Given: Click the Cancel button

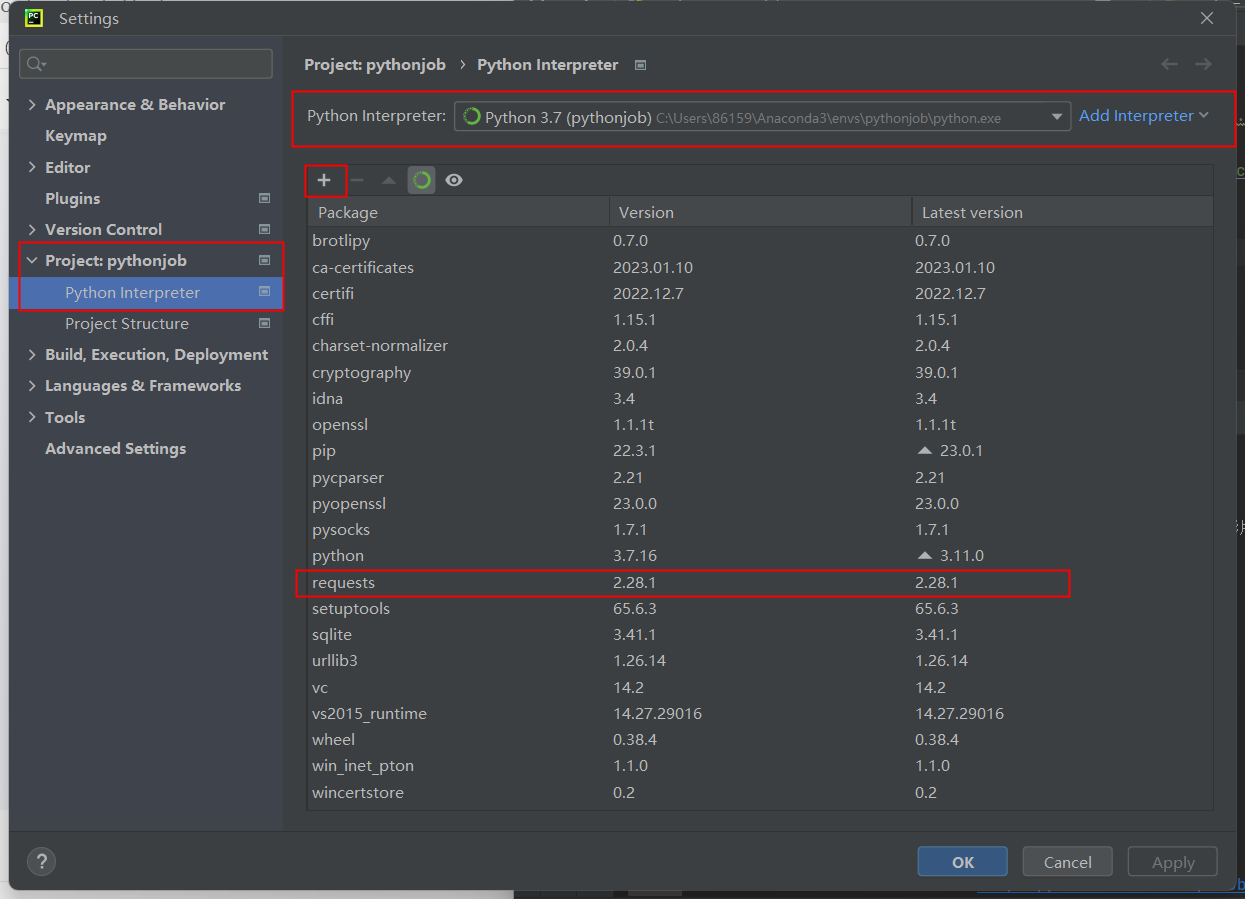Looking at the screenshot, I should [1067, 862].
